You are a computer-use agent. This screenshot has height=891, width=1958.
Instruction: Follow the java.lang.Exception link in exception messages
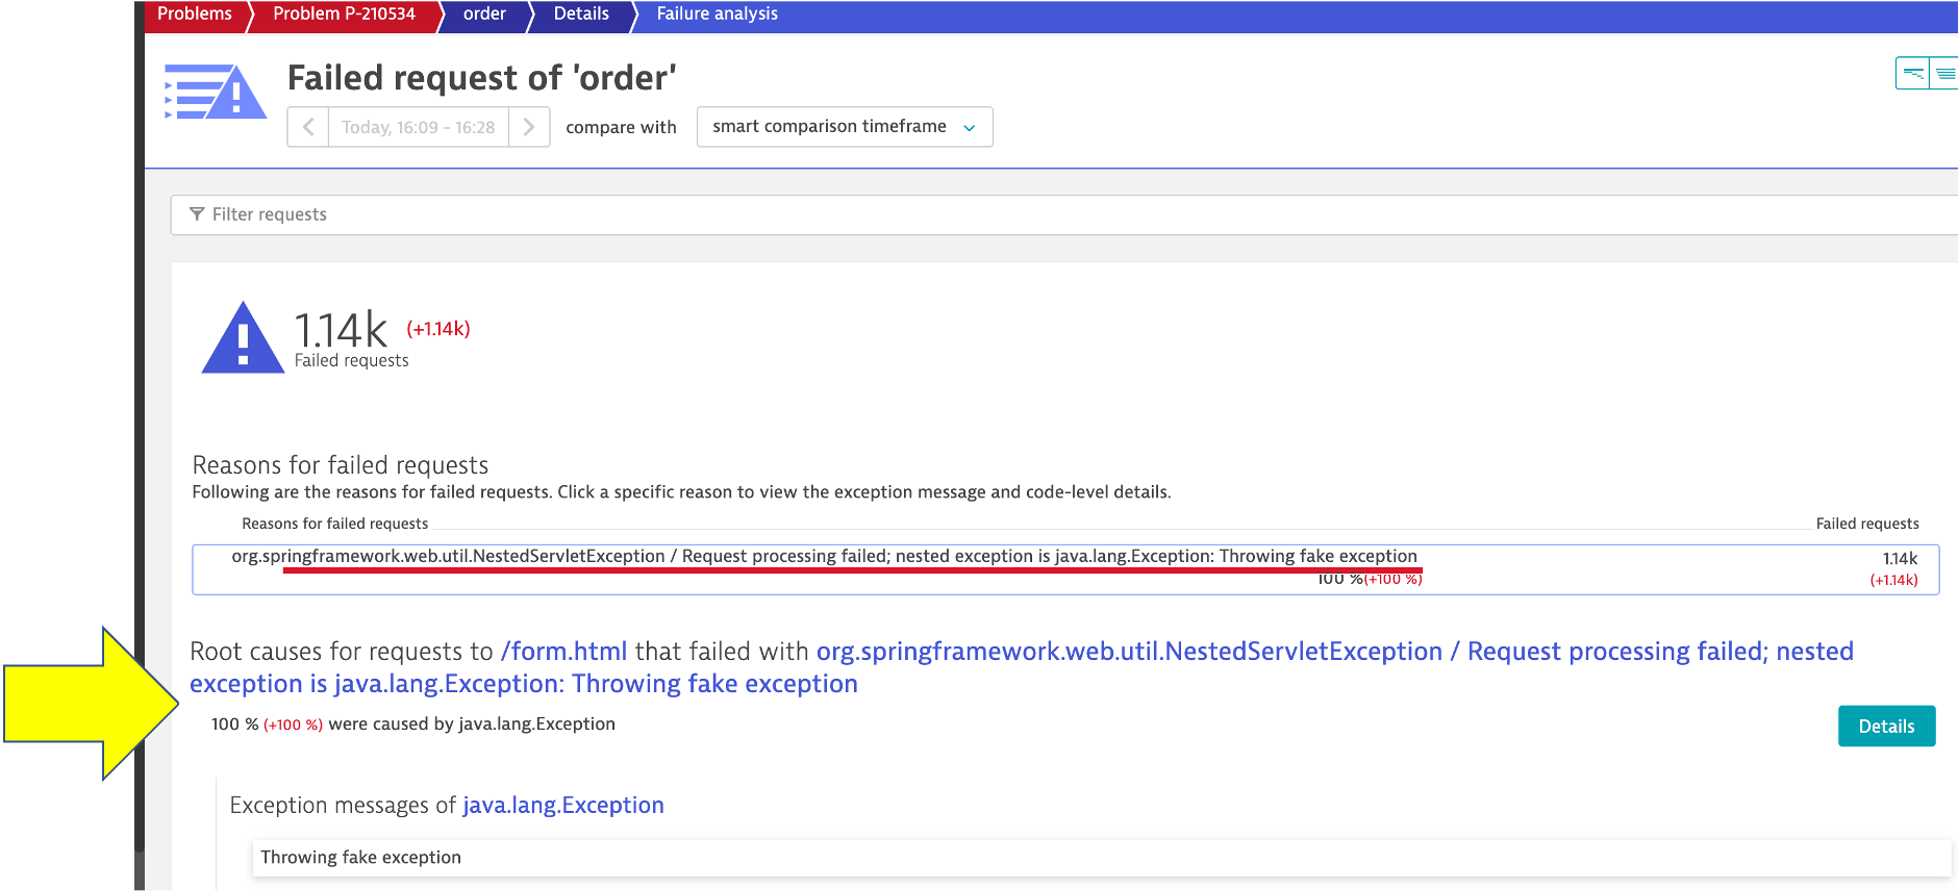(x=563, y=805)
